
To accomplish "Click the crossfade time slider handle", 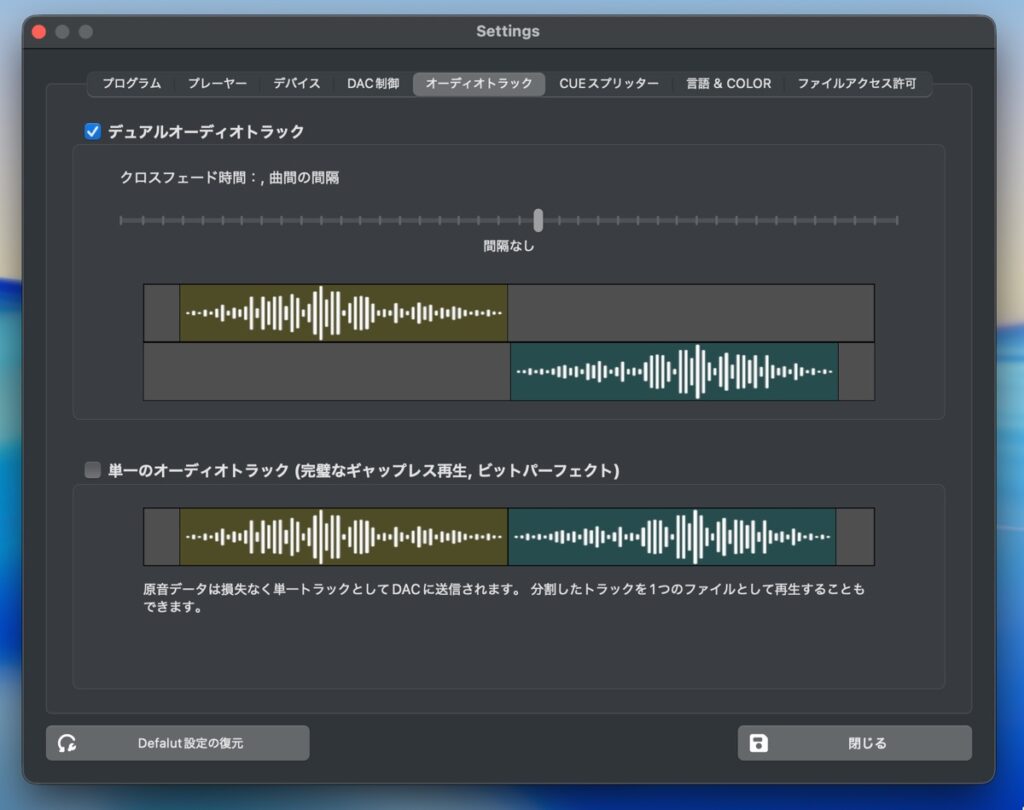I will pyautogui.click(x=538, y=220).
